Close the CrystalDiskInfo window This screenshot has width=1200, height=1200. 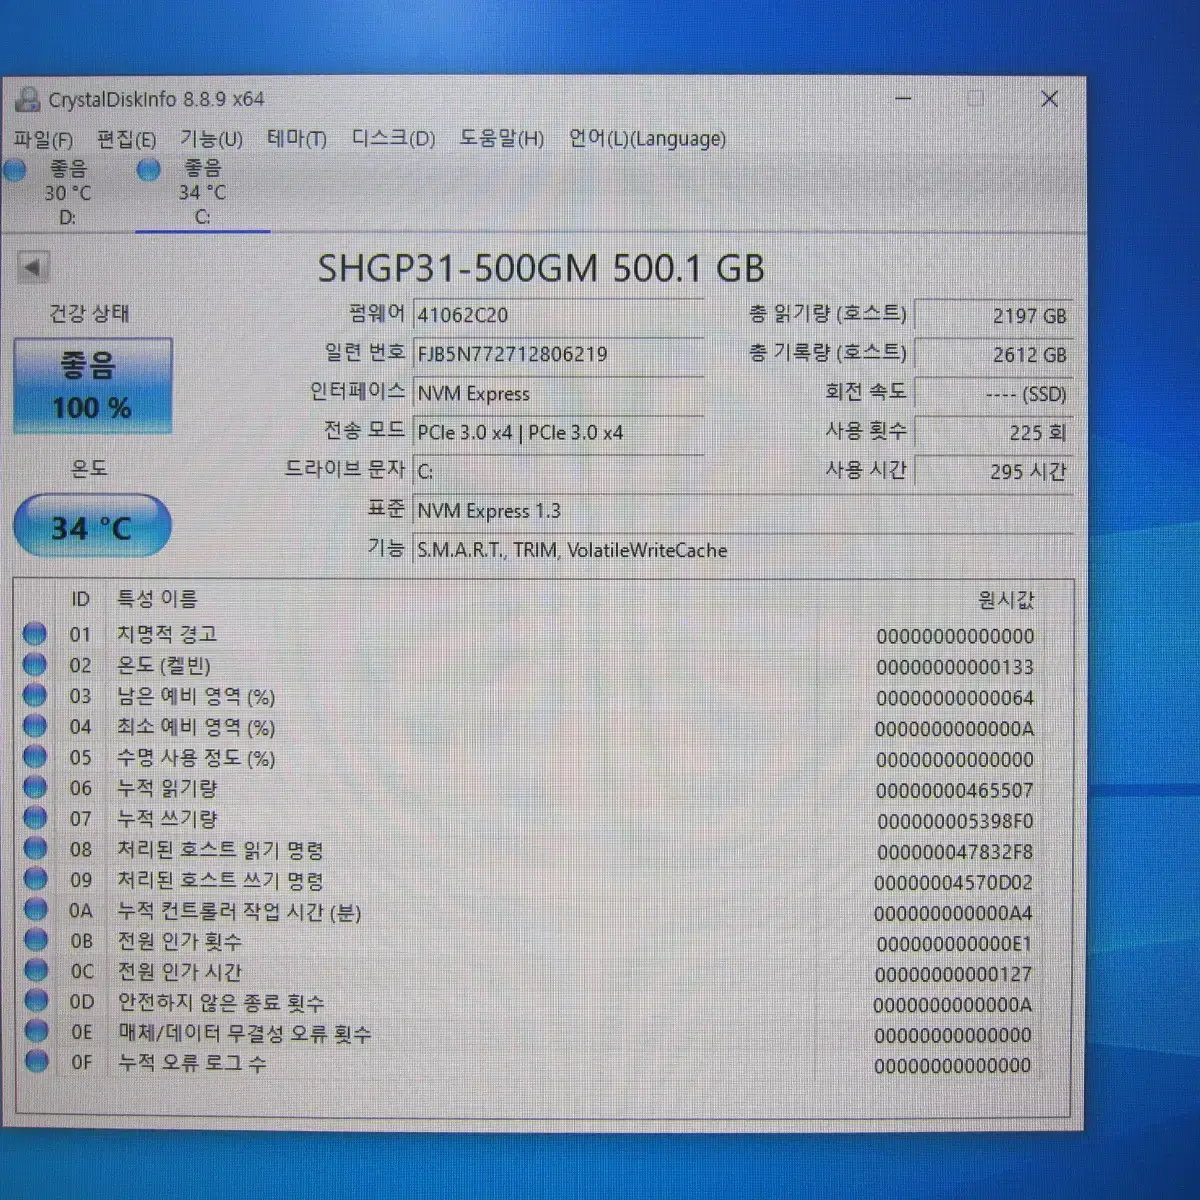click(x=1049, y=98)
